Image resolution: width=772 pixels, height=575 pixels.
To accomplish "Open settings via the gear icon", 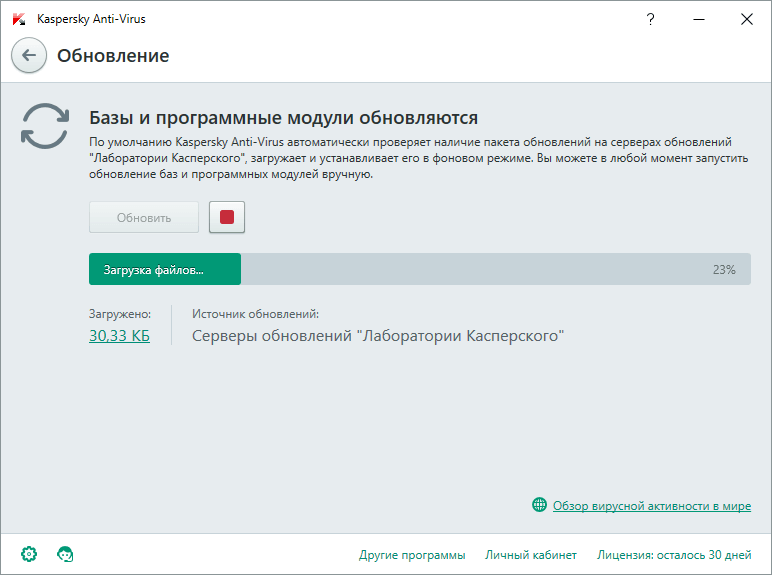I will coord(29,554).
